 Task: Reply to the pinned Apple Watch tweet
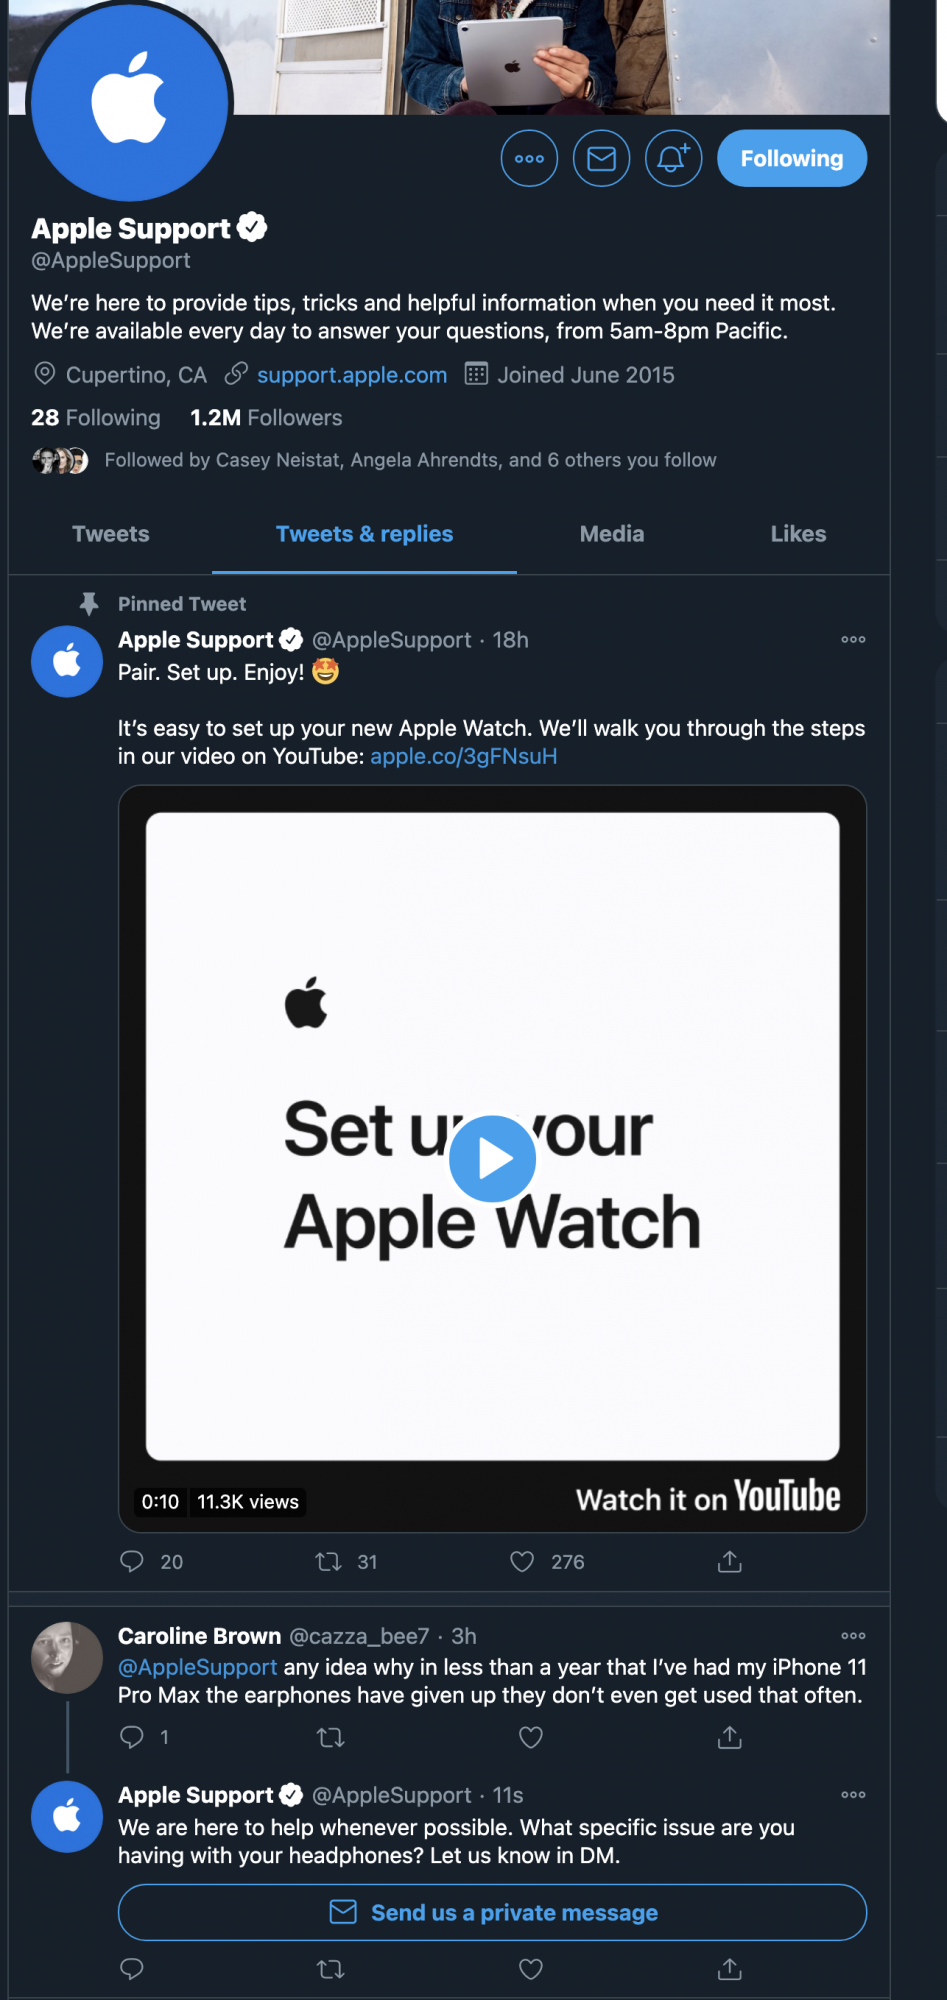132,1561
